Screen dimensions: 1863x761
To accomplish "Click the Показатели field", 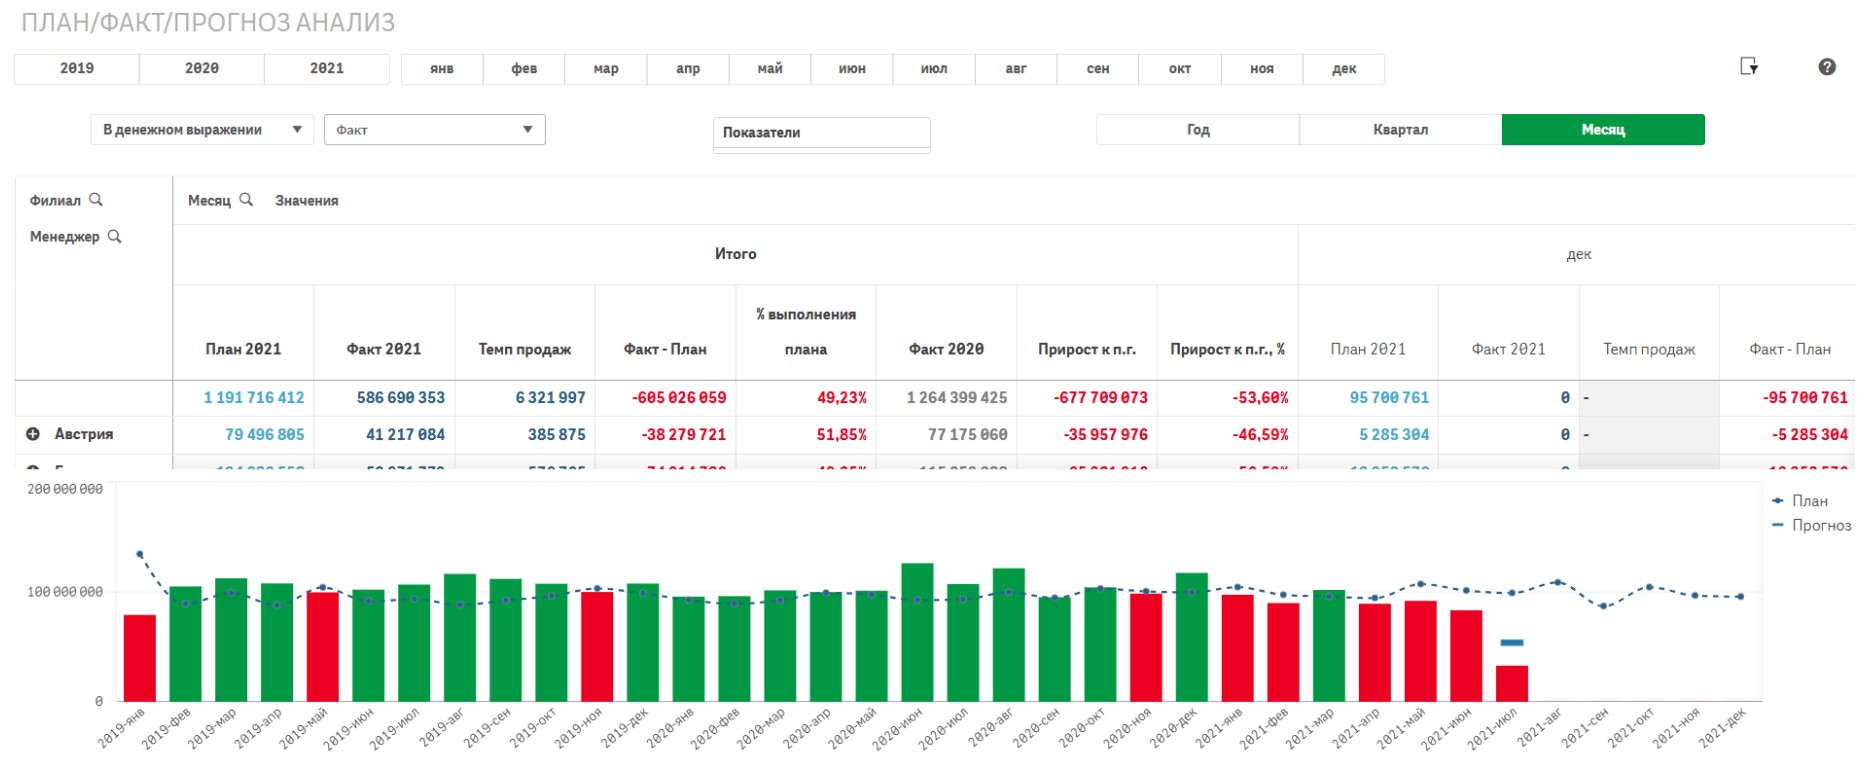I will [x=821, y=133].
